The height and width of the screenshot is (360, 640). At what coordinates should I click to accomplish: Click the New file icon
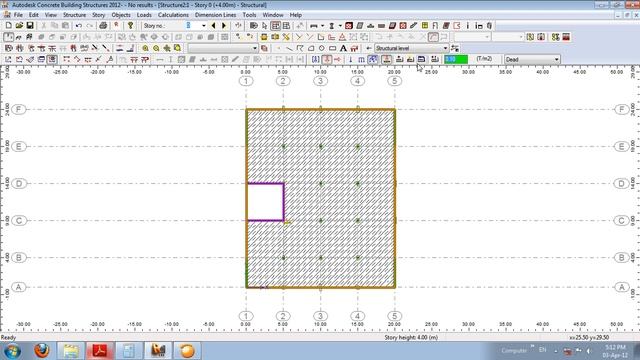[x=9, y=26]
